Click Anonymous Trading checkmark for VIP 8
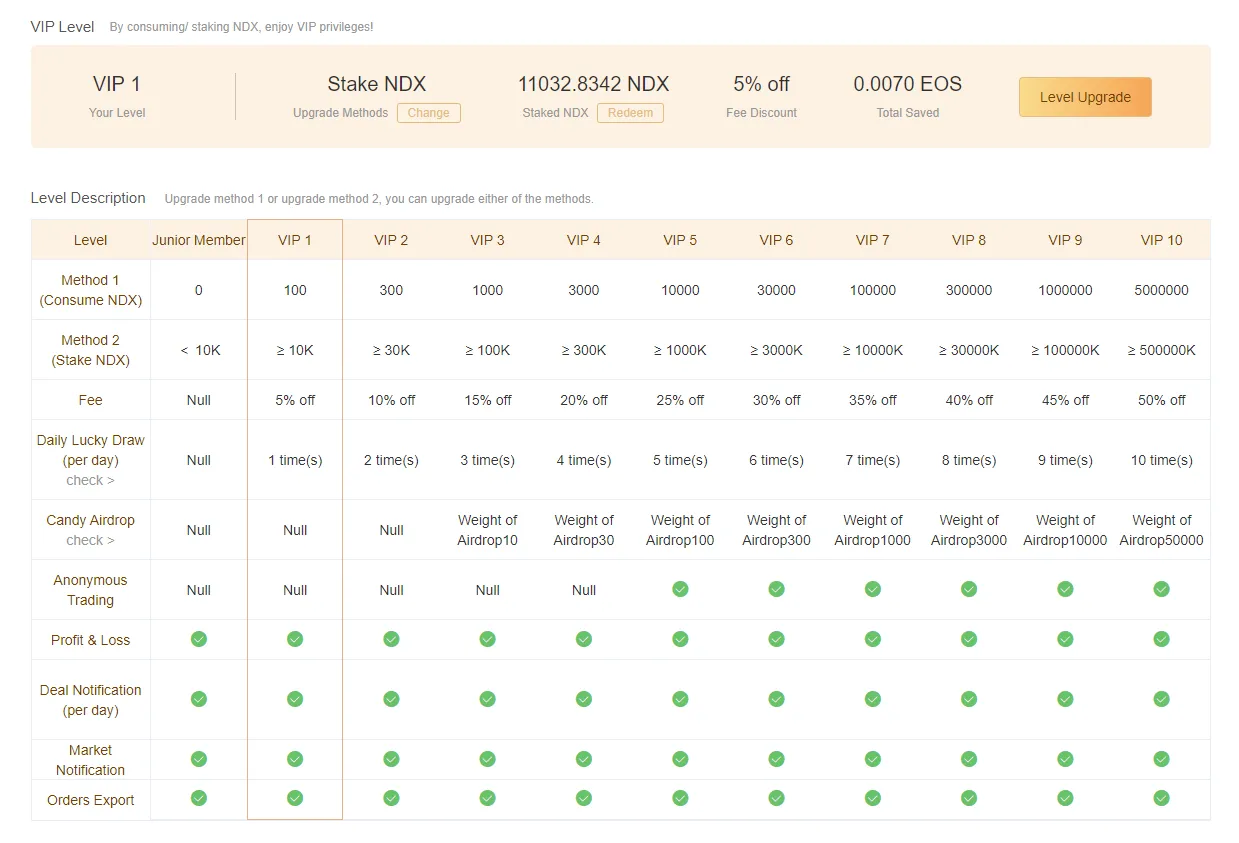 click(969, 589)
